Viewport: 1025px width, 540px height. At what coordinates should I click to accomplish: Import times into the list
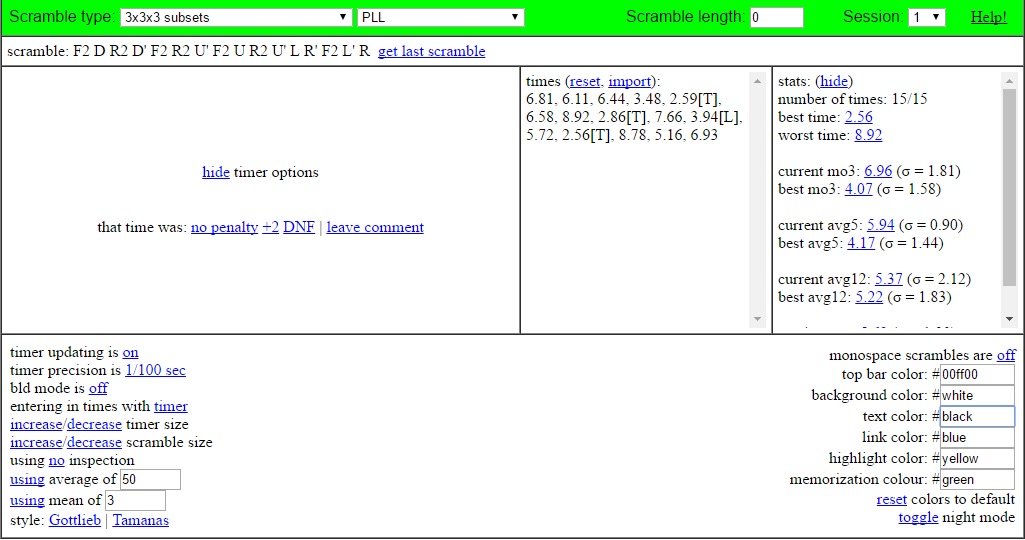(630, 81)
